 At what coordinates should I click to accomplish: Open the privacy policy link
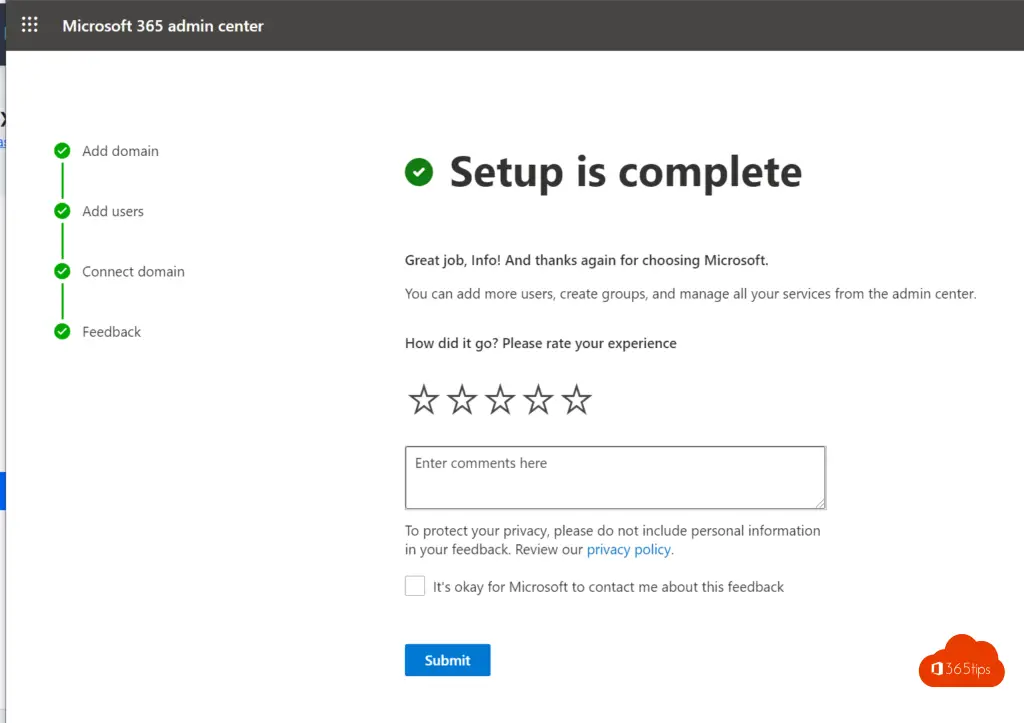click(x=629, y=550)
